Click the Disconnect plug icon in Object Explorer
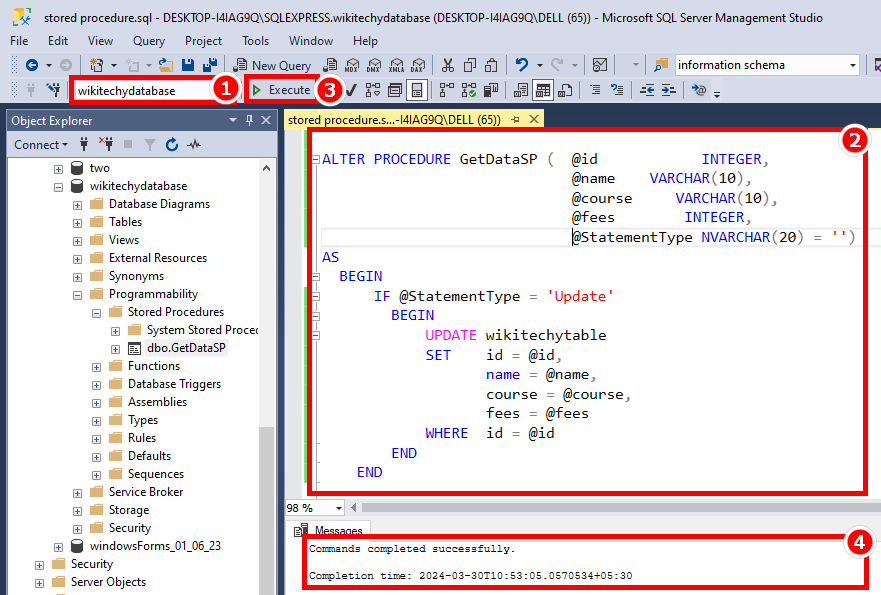The width and height of the screenshot is (881, 595). tap(105, 145)
